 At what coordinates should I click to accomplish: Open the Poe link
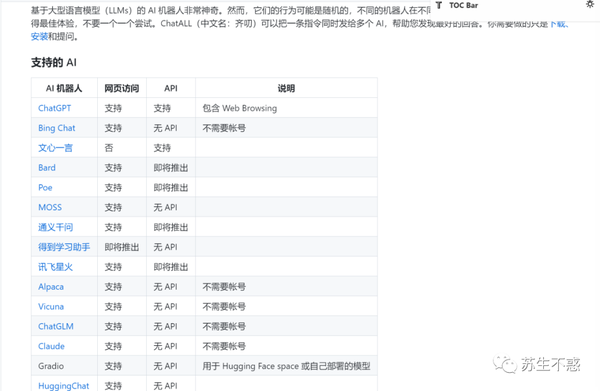point(45,188)
